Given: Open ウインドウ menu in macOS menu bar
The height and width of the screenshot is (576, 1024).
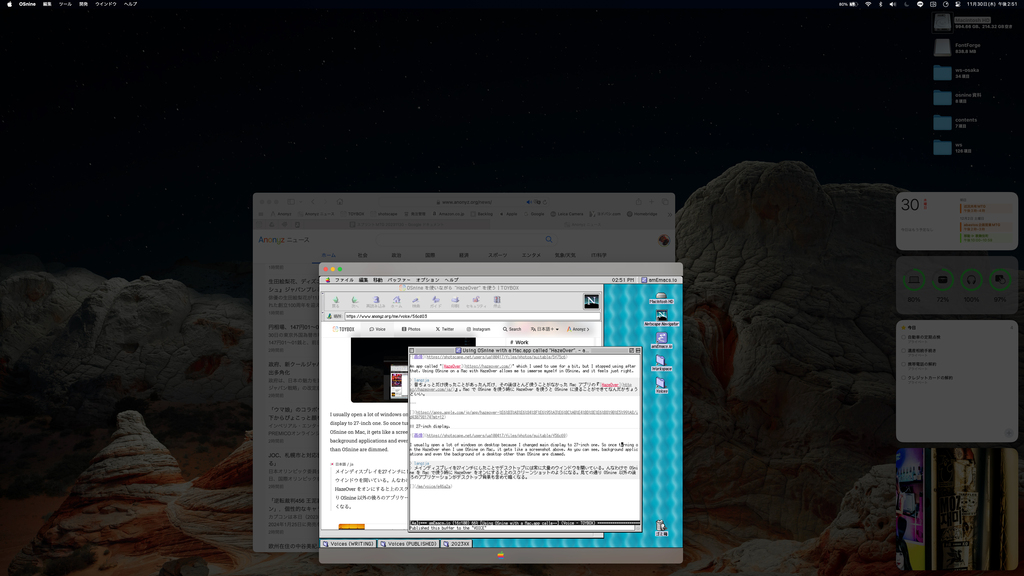Looking at the screenshot, I should [x=106, y=4].
